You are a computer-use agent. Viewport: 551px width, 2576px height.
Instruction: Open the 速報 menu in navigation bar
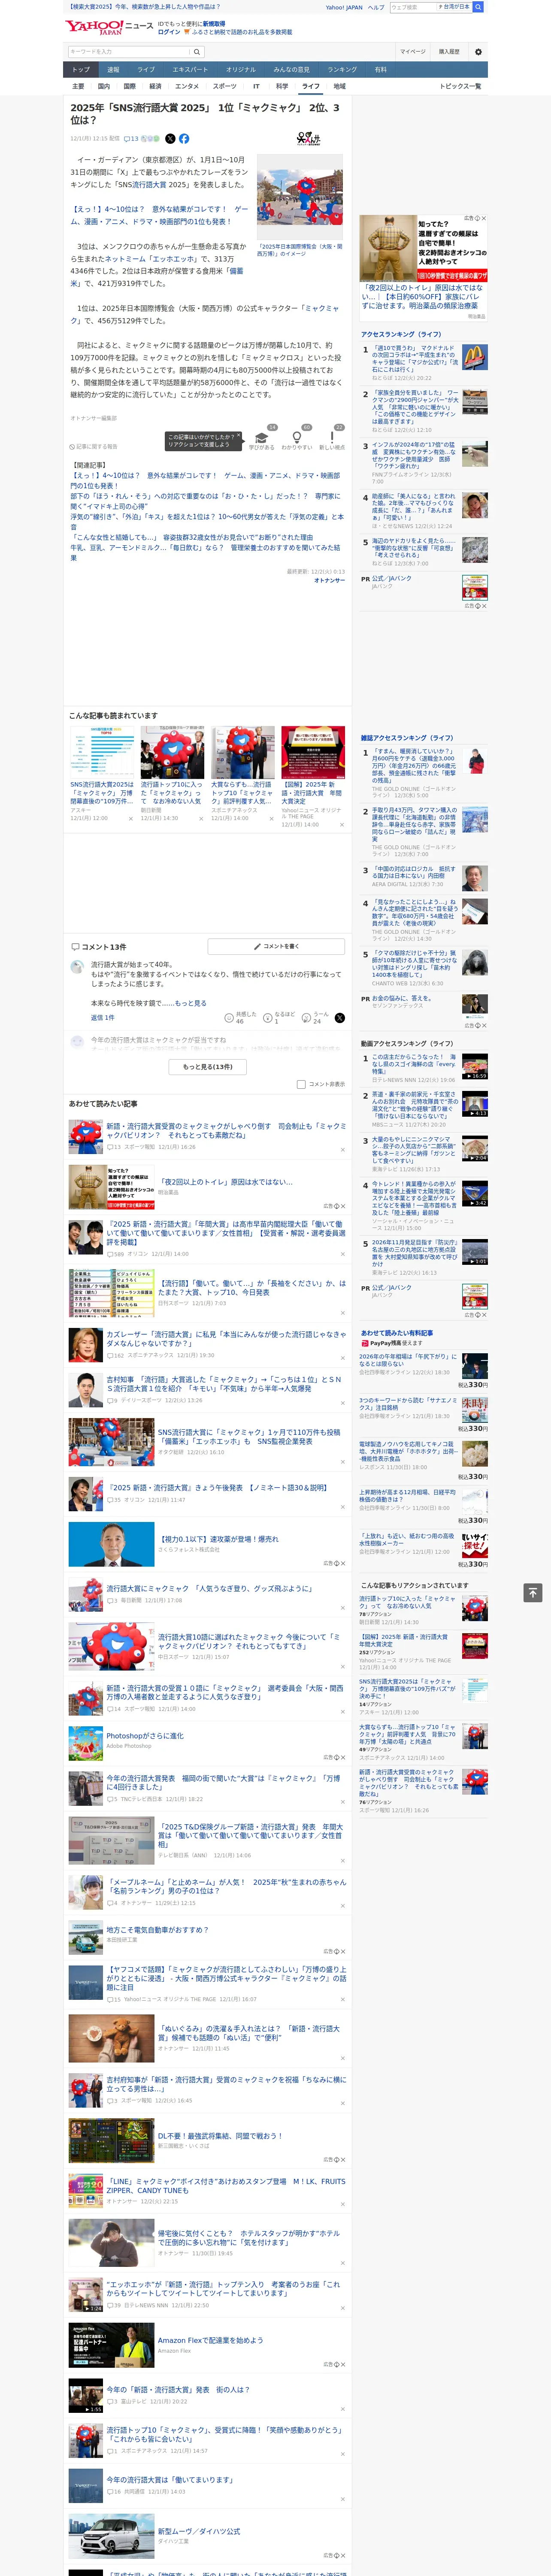113,70
